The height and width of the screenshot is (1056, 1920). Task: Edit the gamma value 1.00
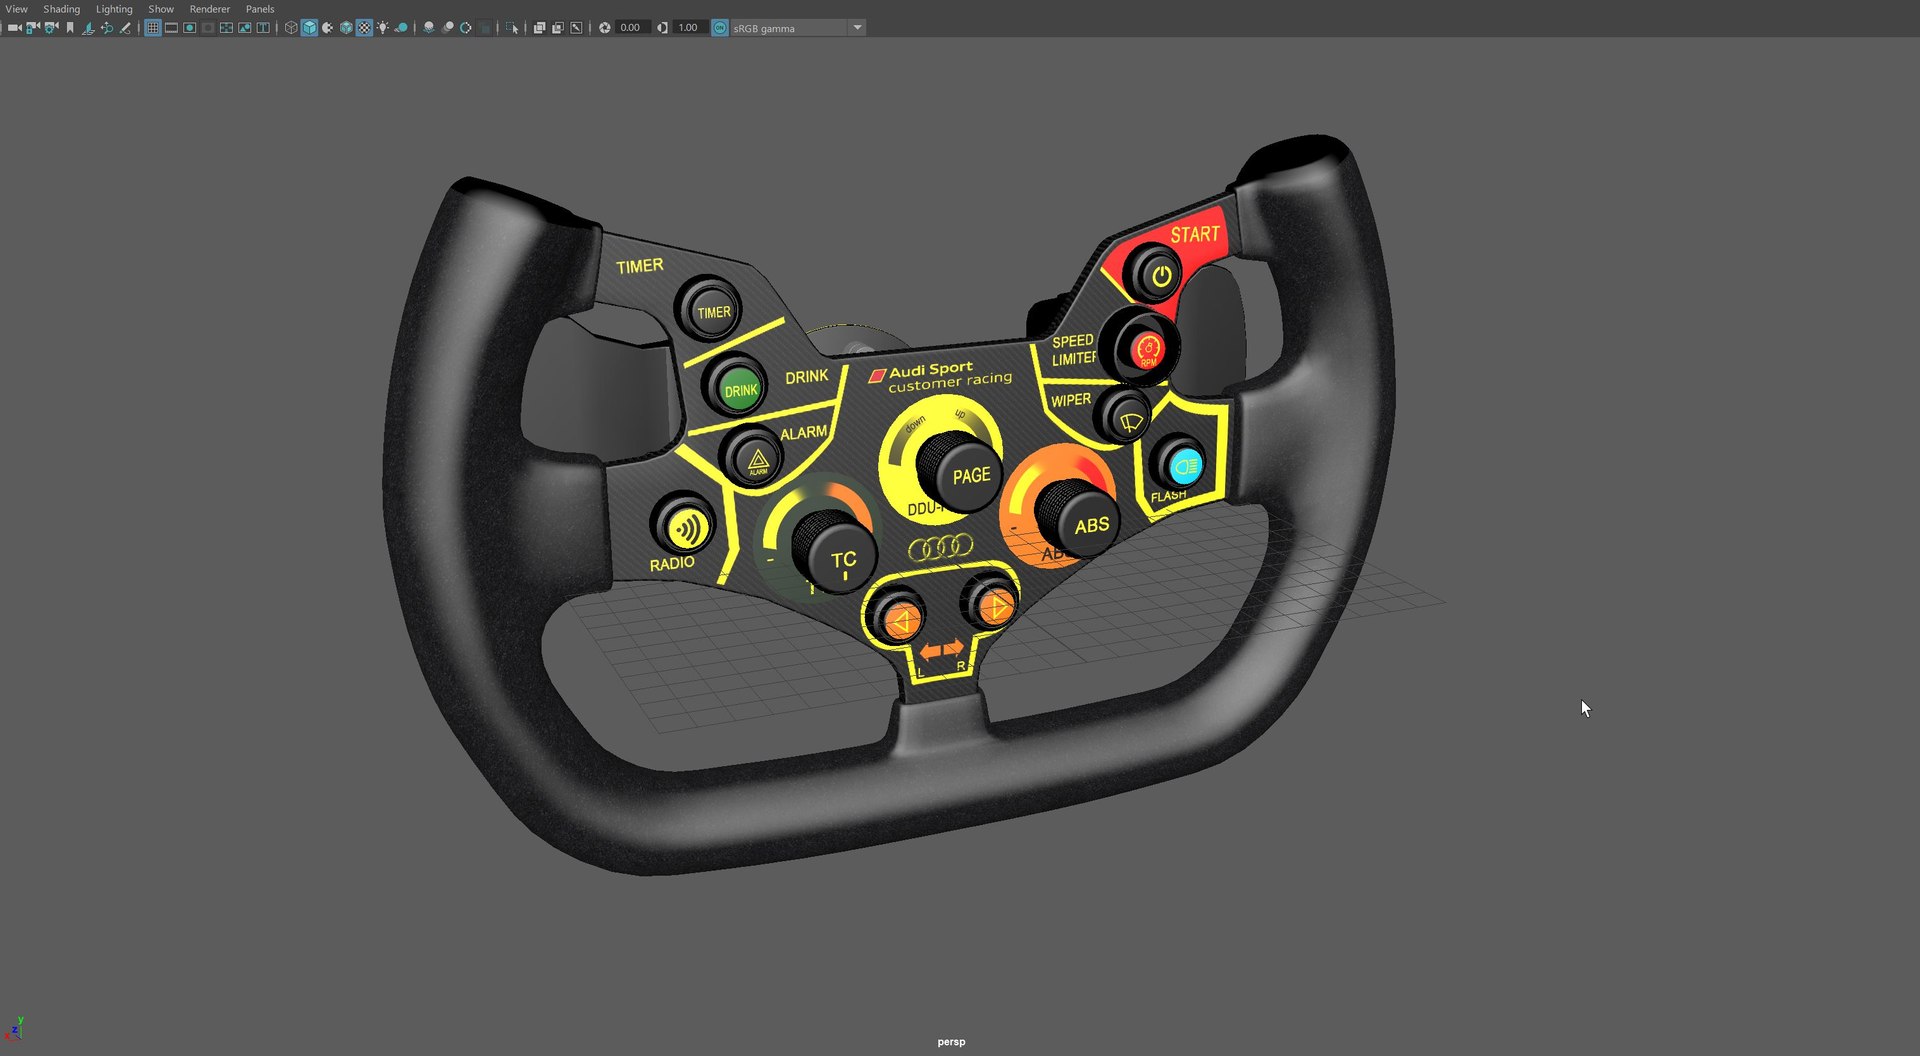690,28
